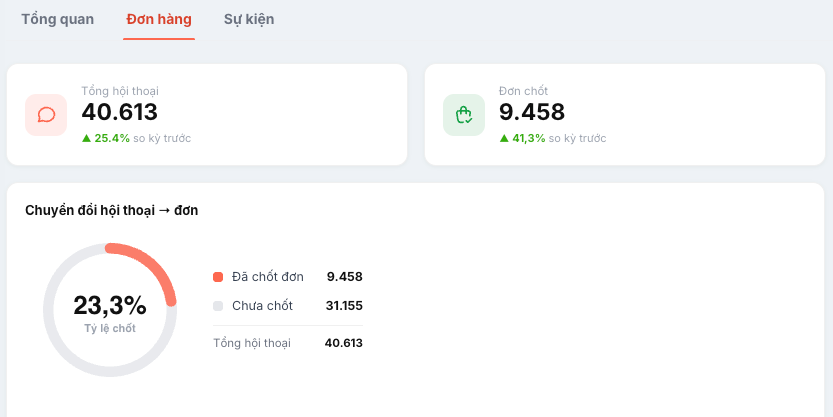Switch to the Sự kiện tab
The height and width of the screenshot is (417, 833).
(x=249, y=20)
